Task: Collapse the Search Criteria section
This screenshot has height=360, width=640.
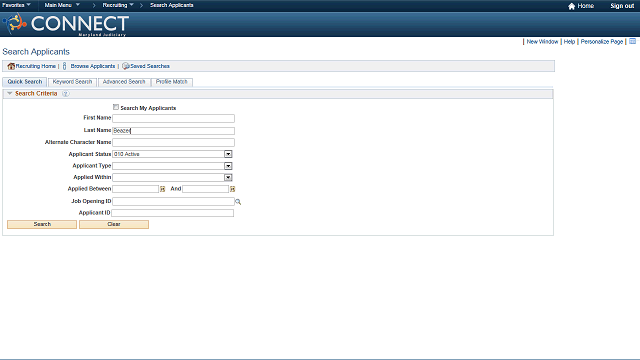Action: click(x=10, y=93)
